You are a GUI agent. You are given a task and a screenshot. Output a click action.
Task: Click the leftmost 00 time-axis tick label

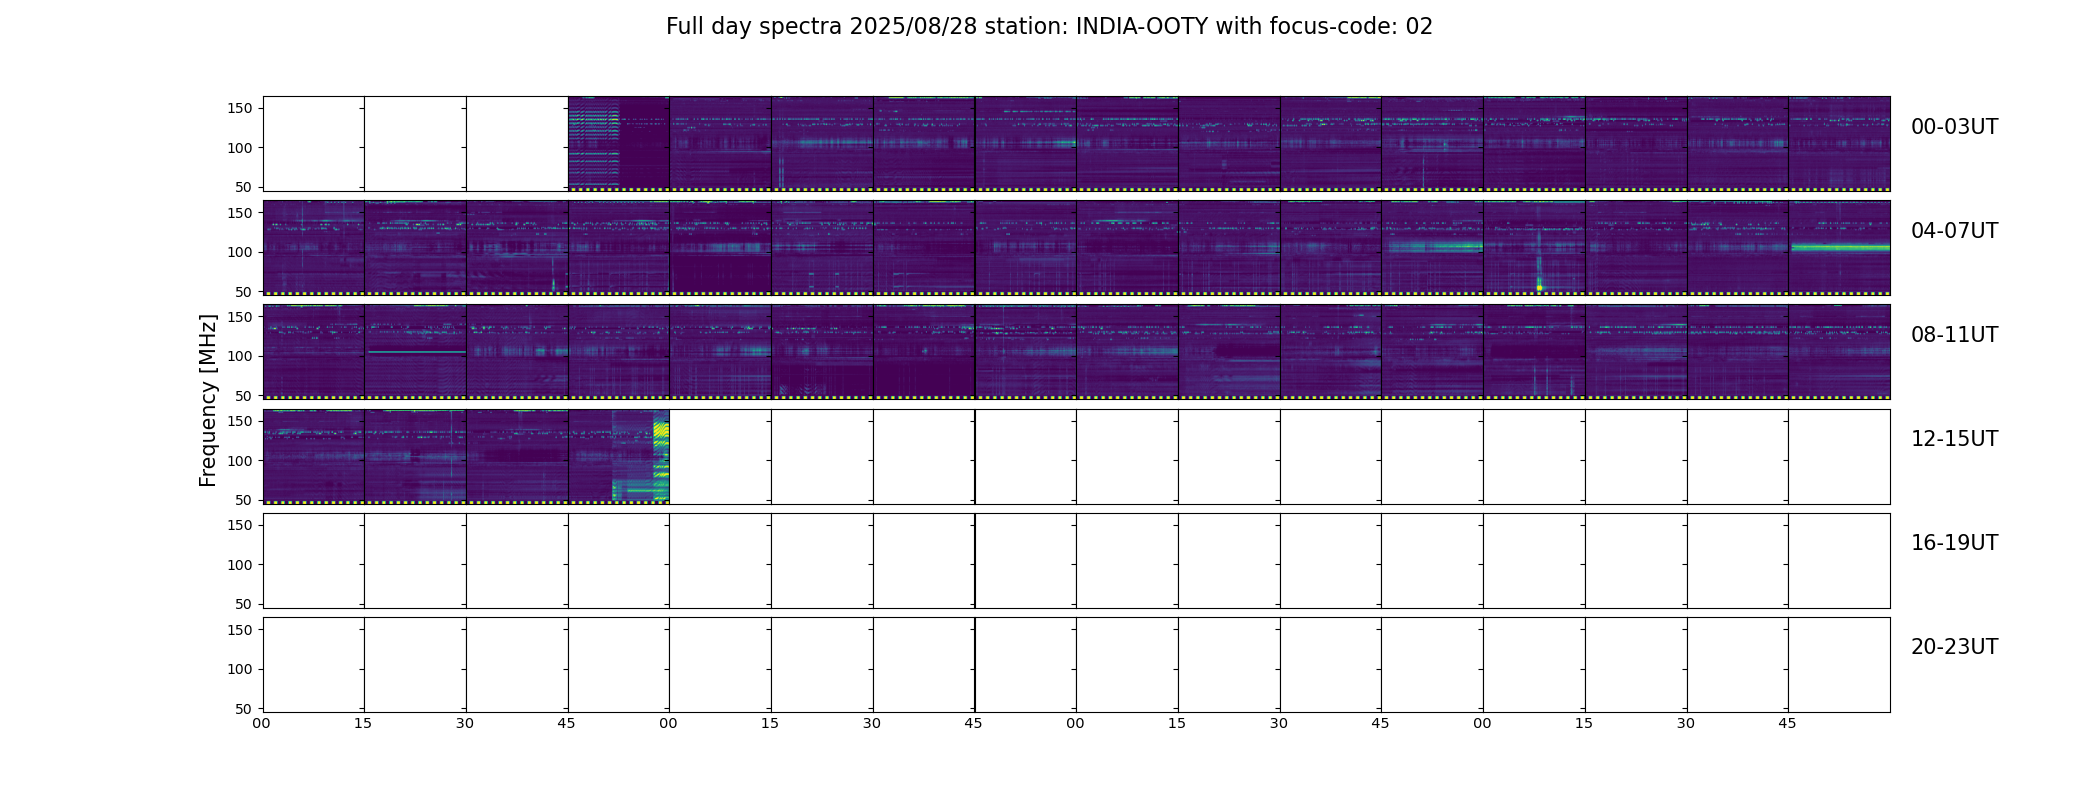coord(262,723)
